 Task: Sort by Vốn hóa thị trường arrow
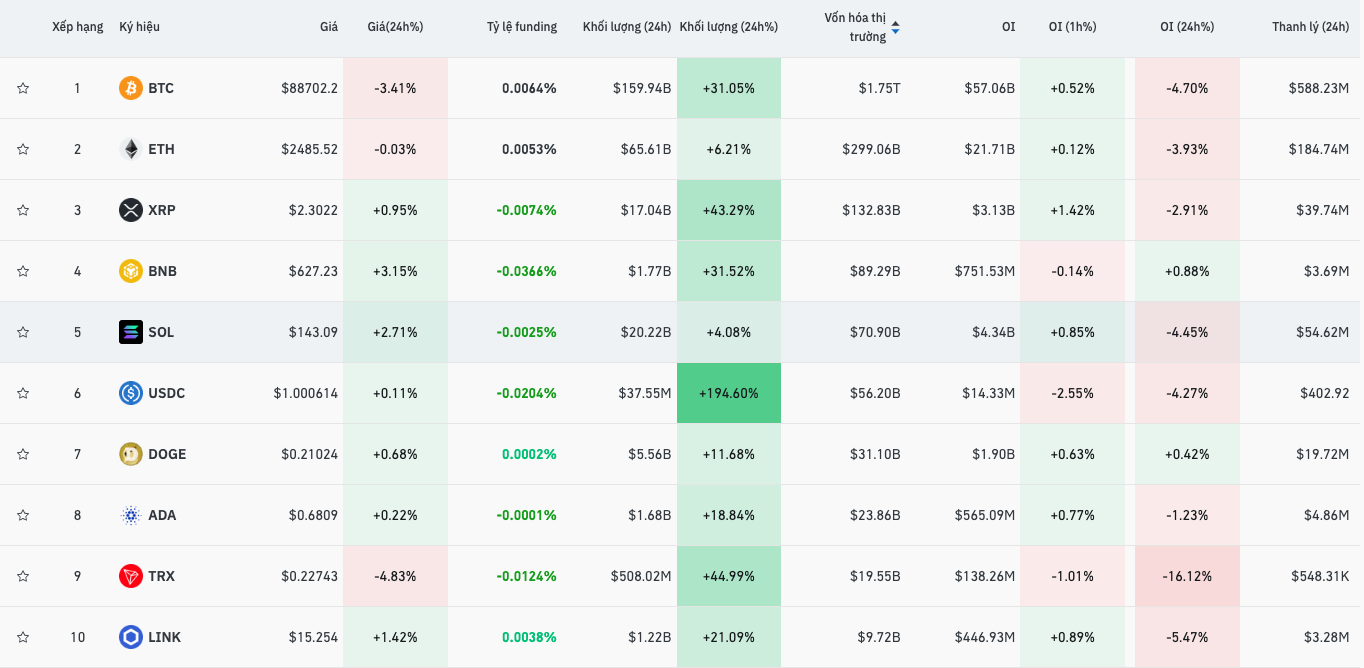tap(895, 27)
